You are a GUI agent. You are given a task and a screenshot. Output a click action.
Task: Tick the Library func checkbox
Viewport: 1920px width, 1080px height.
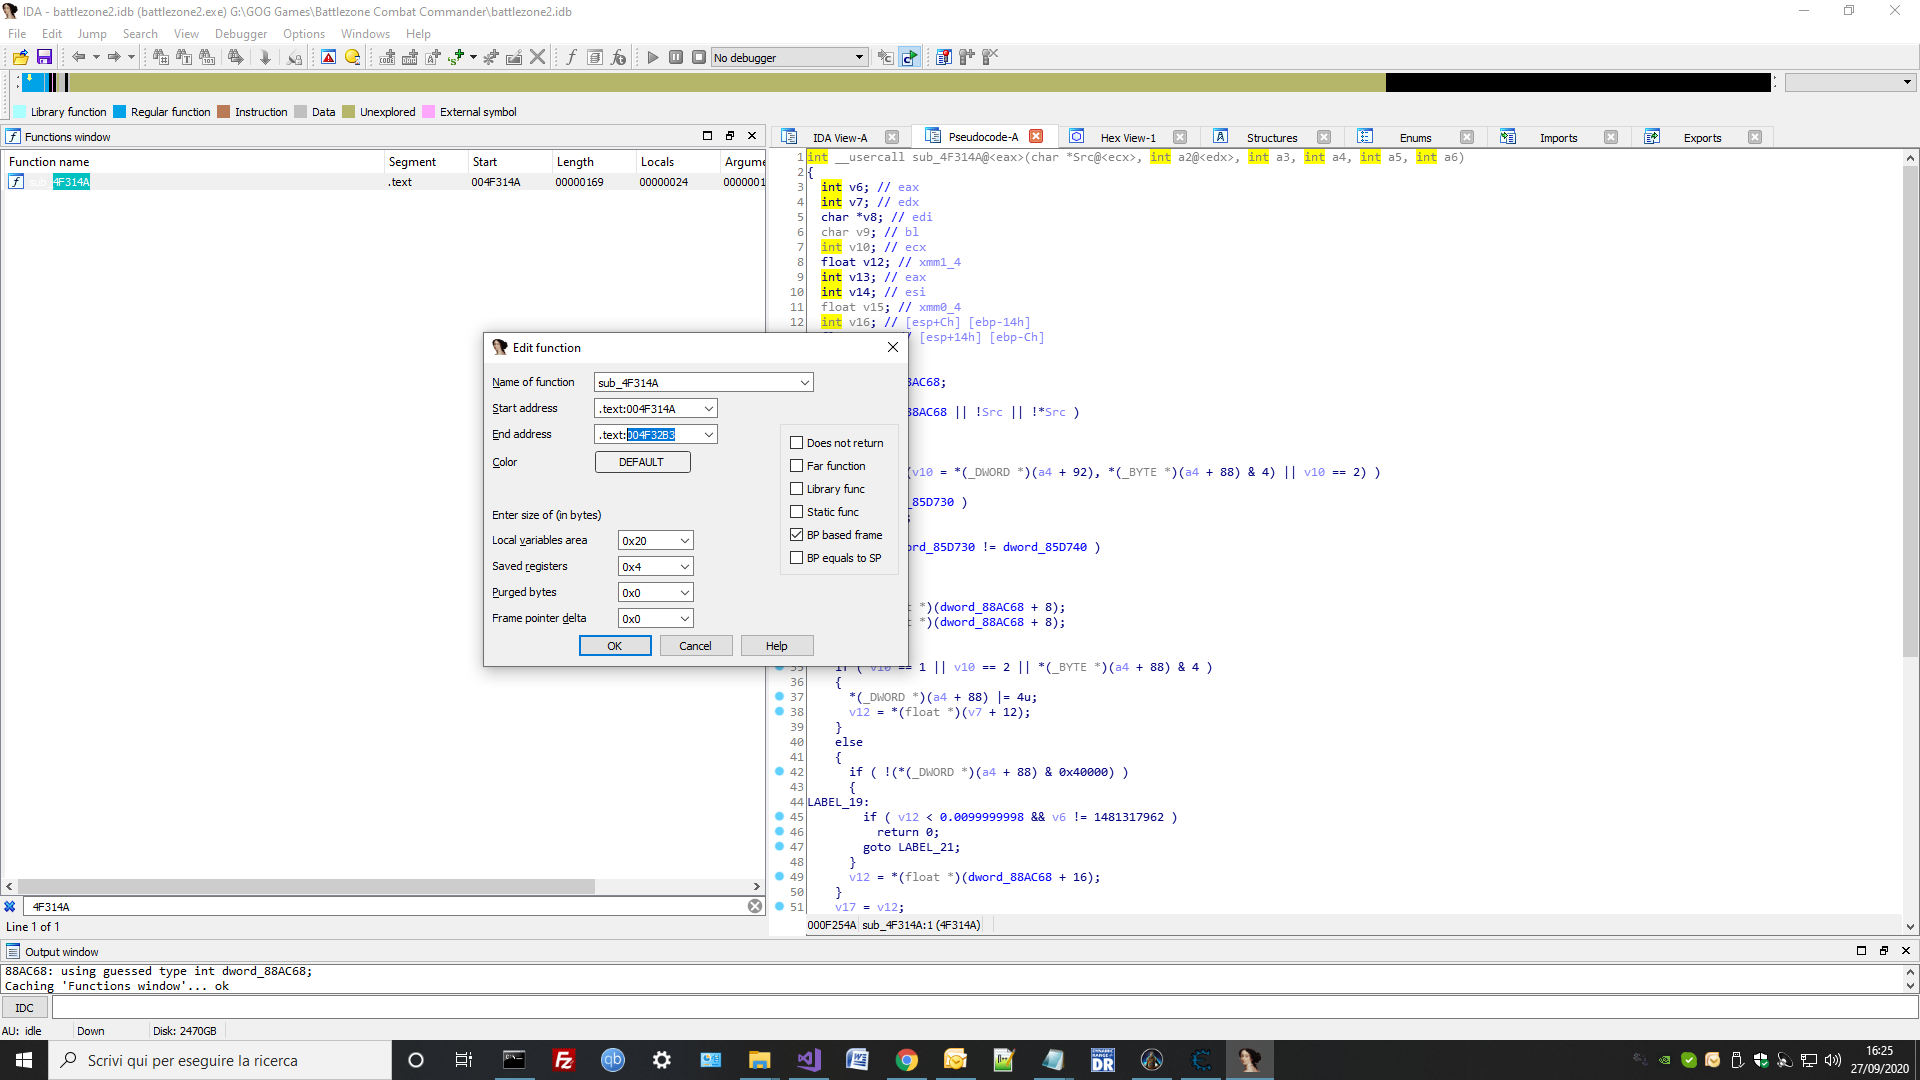coord(797,489)
